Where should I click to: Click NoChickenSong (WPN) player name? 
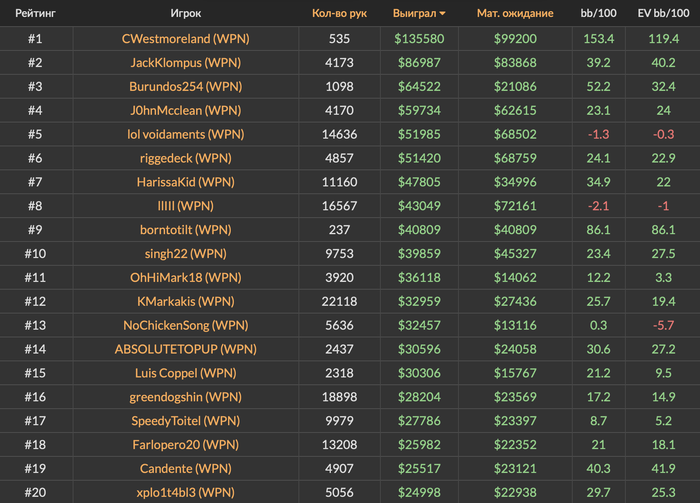pyautogui.click(x=186, y=325)
